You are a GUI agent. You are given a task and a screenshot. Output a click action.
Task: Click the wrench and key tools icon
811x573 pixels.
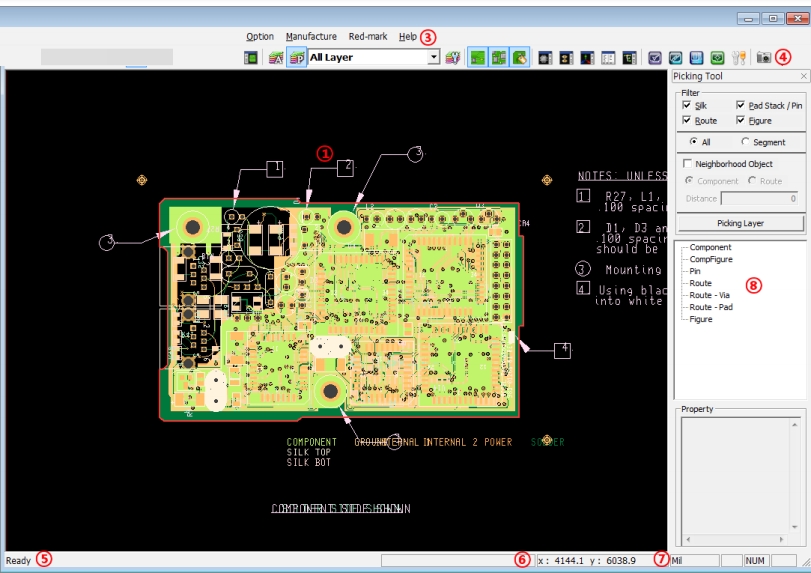[x=740, y=58]
